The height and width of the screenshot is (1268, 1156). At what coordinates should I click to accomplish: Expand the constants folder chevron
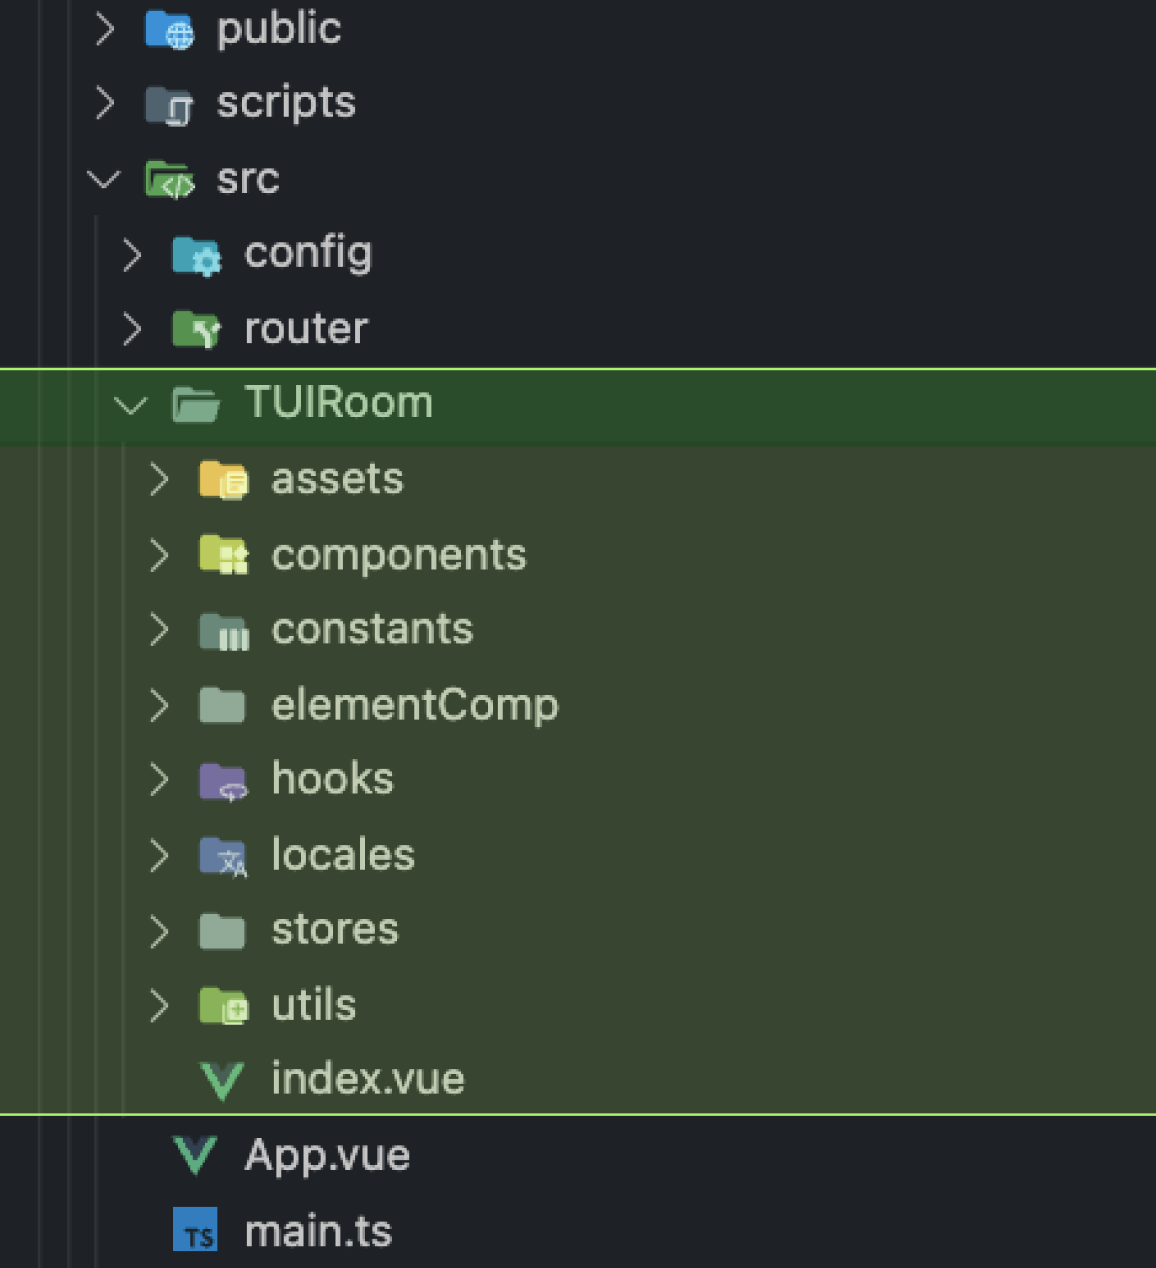click(159, 630)
